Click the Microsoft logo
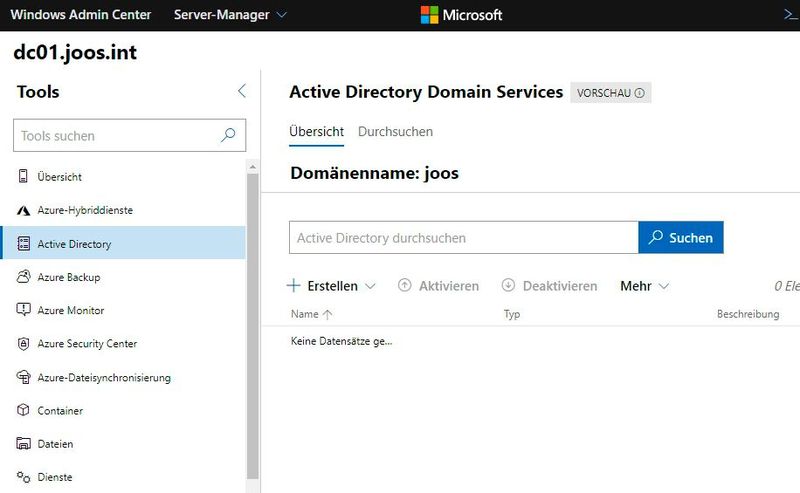Screen dimensions: 800x493 461,15
